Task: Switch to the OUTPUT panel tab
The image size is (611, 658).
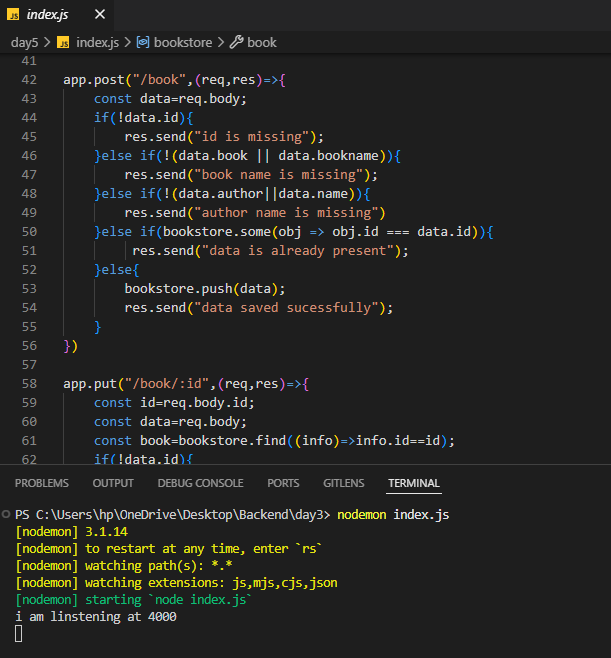Action: click(113, 483)
